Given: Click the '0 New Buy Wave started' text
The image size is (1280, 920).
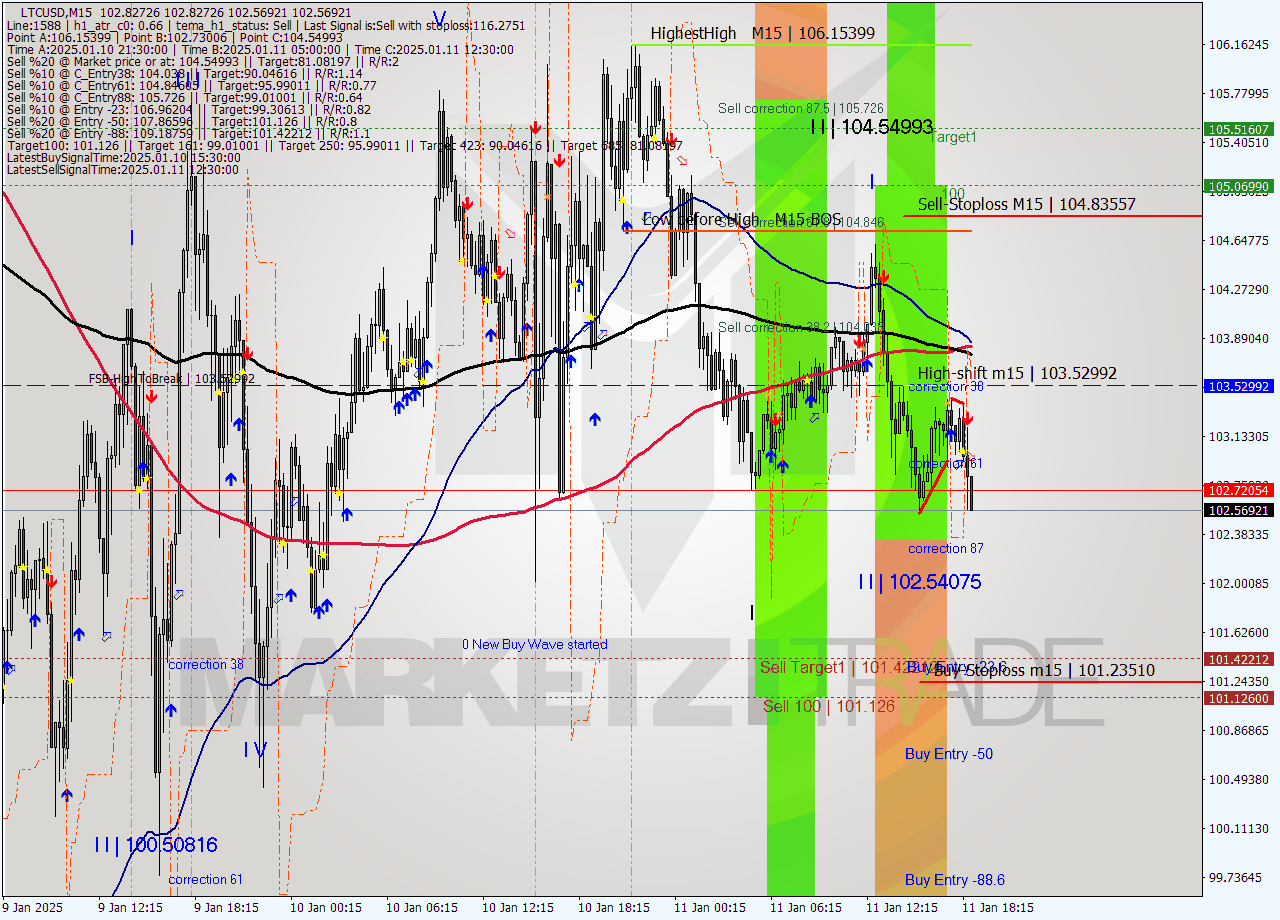Looking at the screenshot, I should coord(534,644).
